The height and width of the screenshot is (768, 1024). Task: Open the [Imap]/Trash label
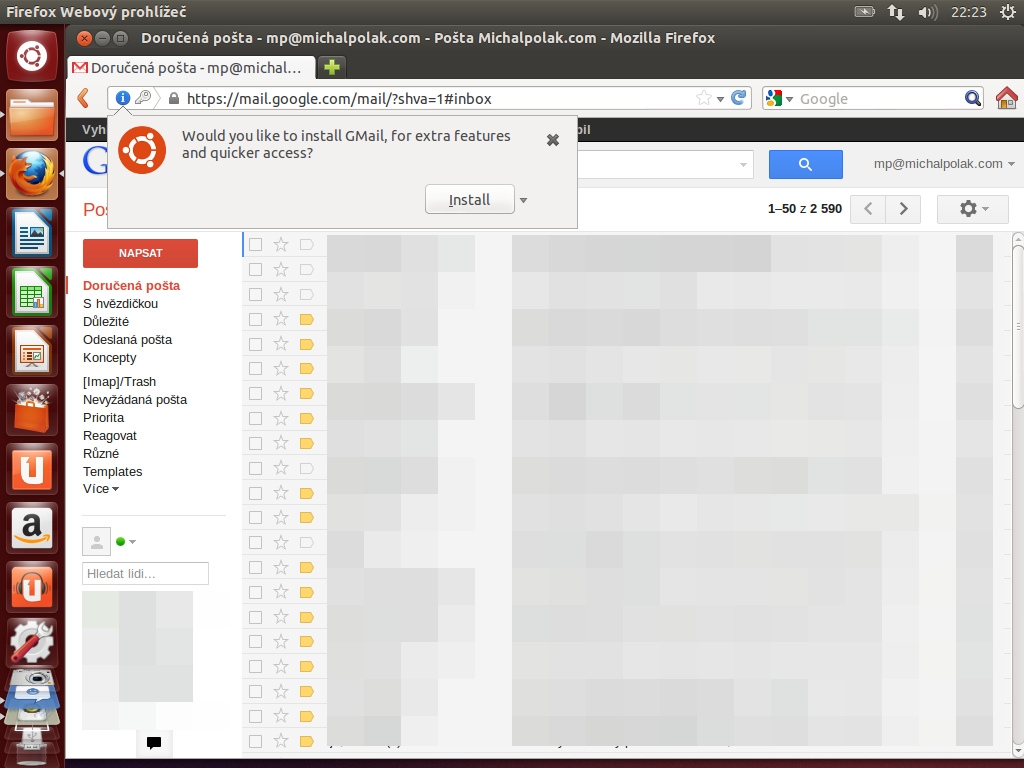(120, 382)
